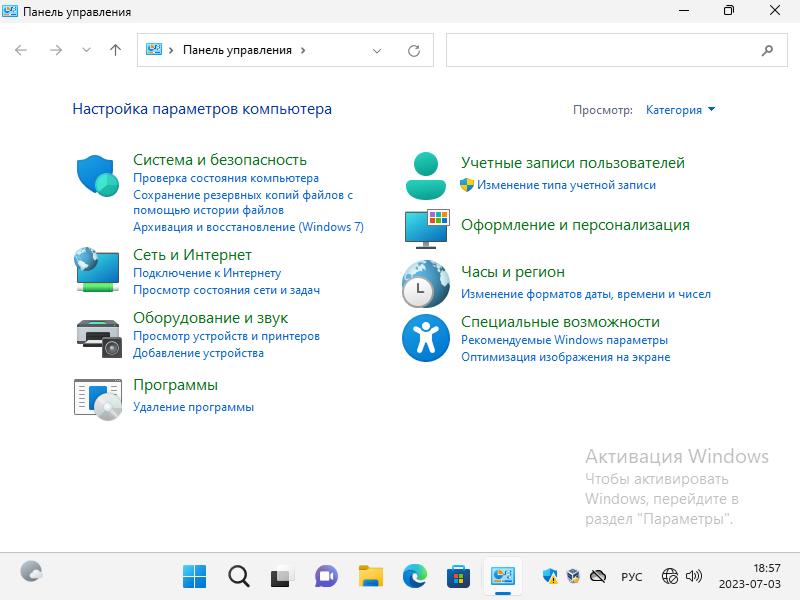Launch Microsoft Edge from taskbar

(x=414, y=577)
